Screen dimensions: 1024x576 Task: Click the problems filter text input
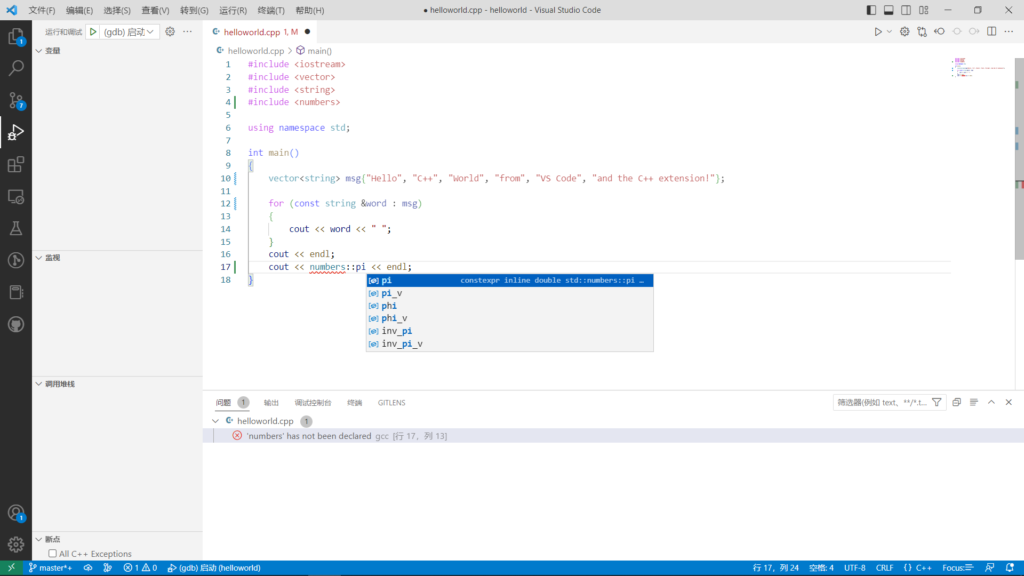(880, 402)
